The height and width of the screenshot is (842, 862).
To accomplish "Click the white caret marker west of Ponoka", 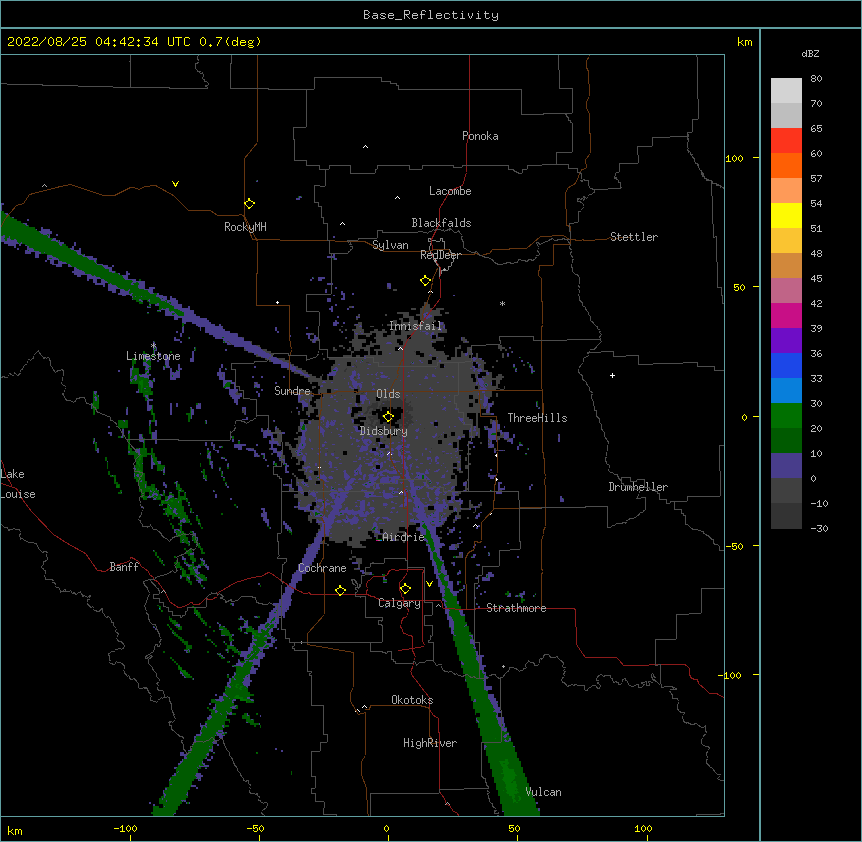I will pyautogui.click(x=365, y=147).
